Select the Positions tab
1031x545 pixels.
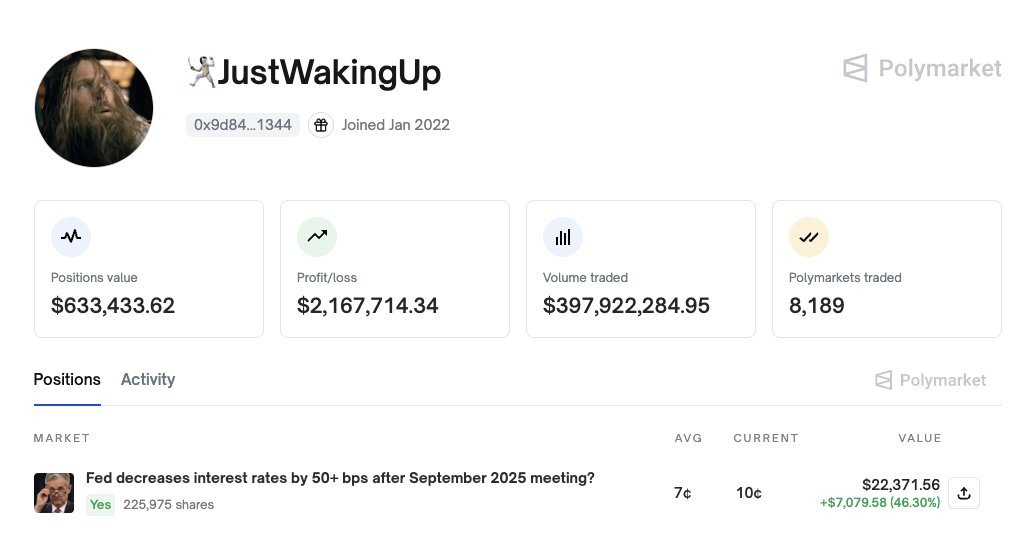point(67,379)
